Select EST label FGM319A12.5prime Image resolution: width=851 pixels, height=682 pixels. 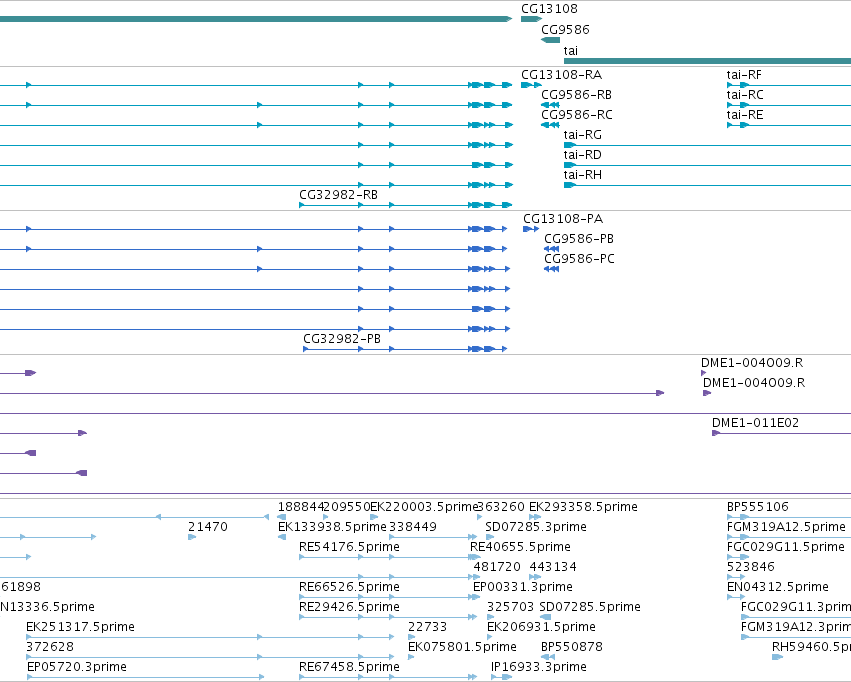click(786, 527)
